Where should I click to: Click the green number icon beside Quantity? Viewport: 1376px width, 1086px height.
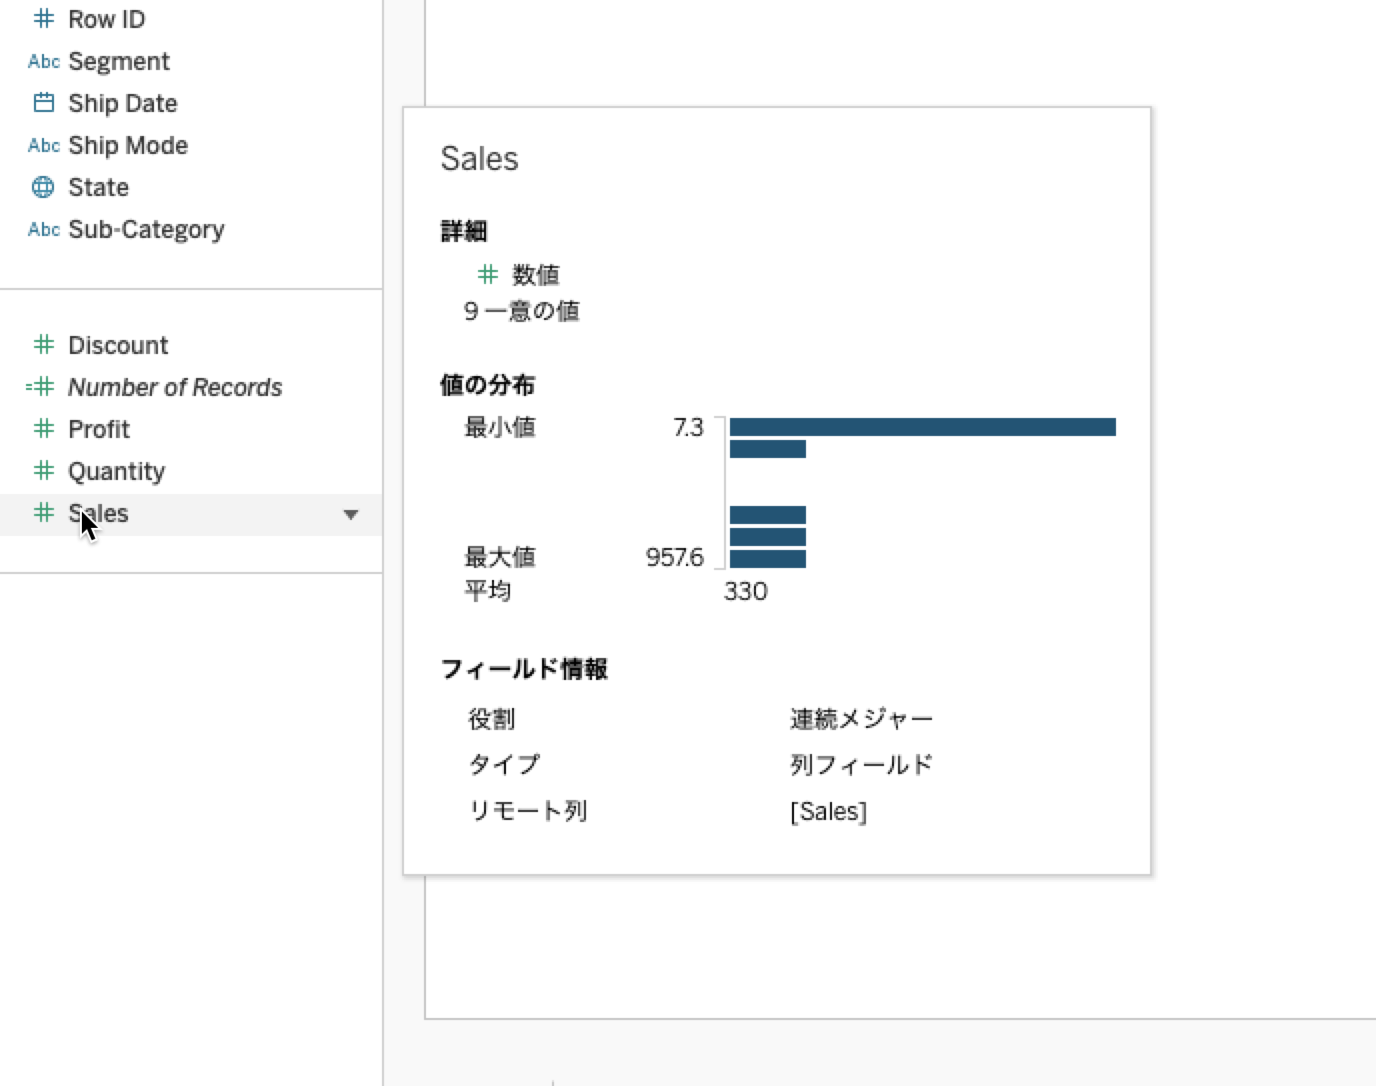(x=43, y=471)
